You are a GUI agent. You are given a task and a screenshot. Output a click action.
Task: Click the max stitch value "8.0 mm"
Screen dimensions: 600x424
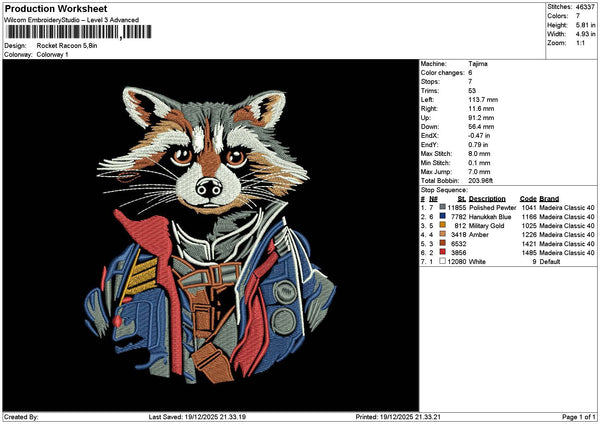tap(479, 154)
